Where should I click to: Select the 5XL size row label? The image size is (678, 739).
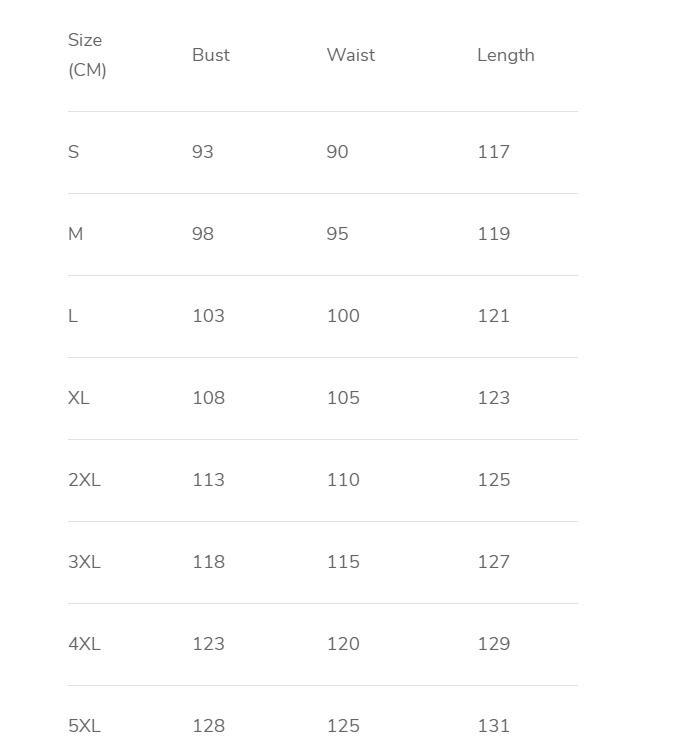click(x=84, y=726)
